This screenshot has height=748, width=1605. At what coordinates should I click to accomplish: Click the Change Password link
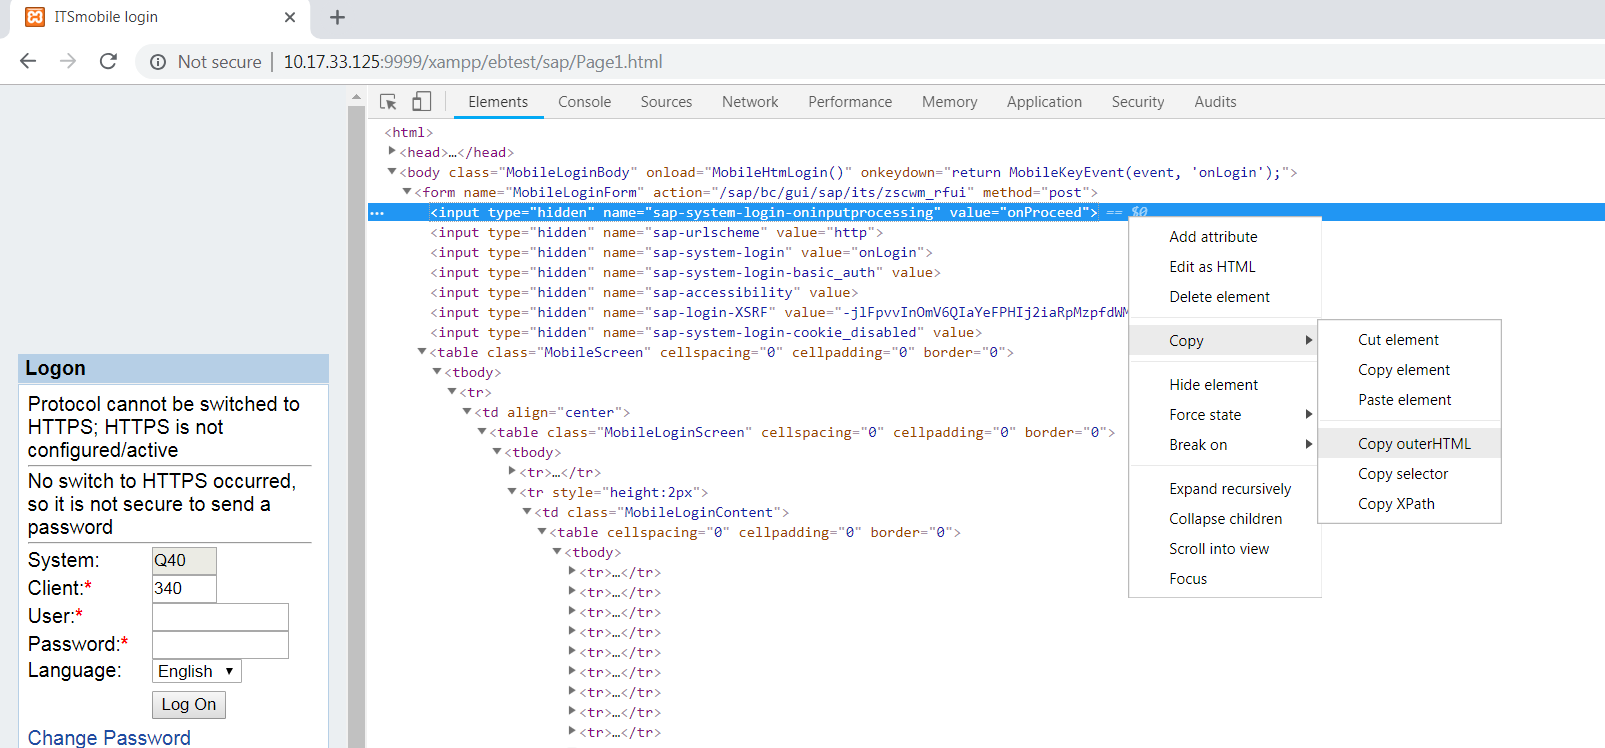click(x=109, y=737)
